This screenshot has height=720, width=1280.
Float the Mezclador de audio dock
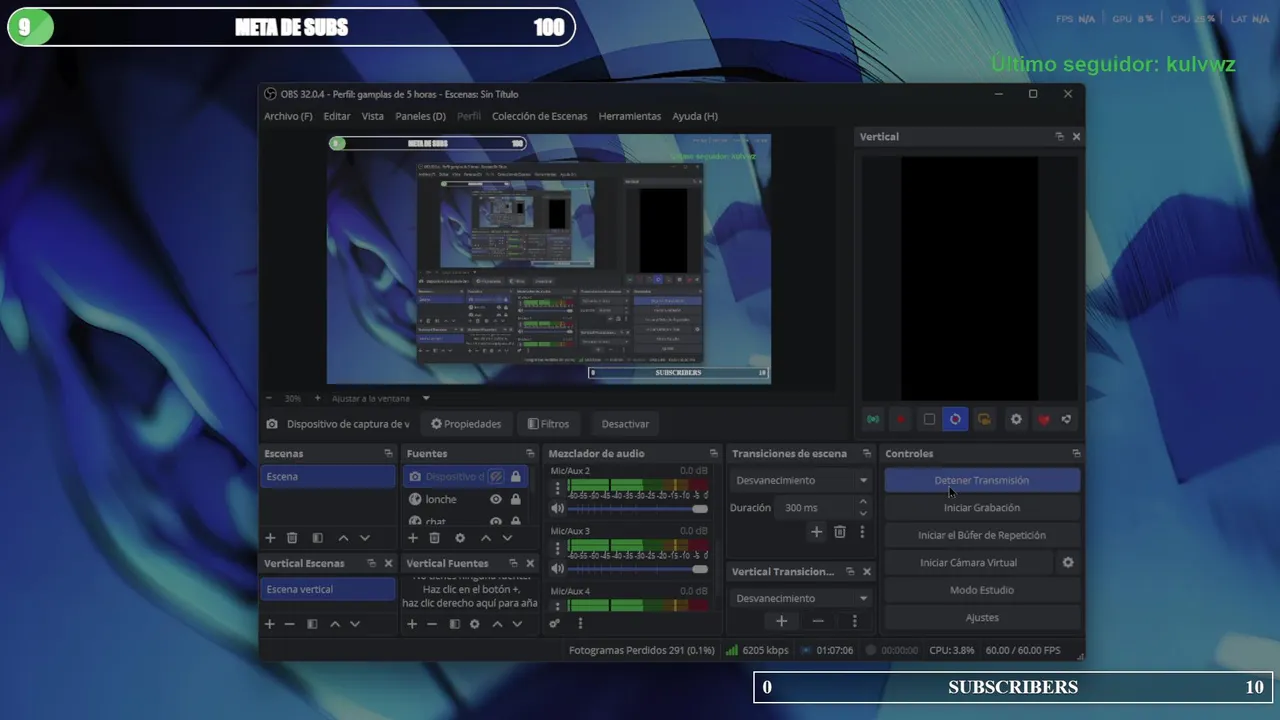coord(713,453)
